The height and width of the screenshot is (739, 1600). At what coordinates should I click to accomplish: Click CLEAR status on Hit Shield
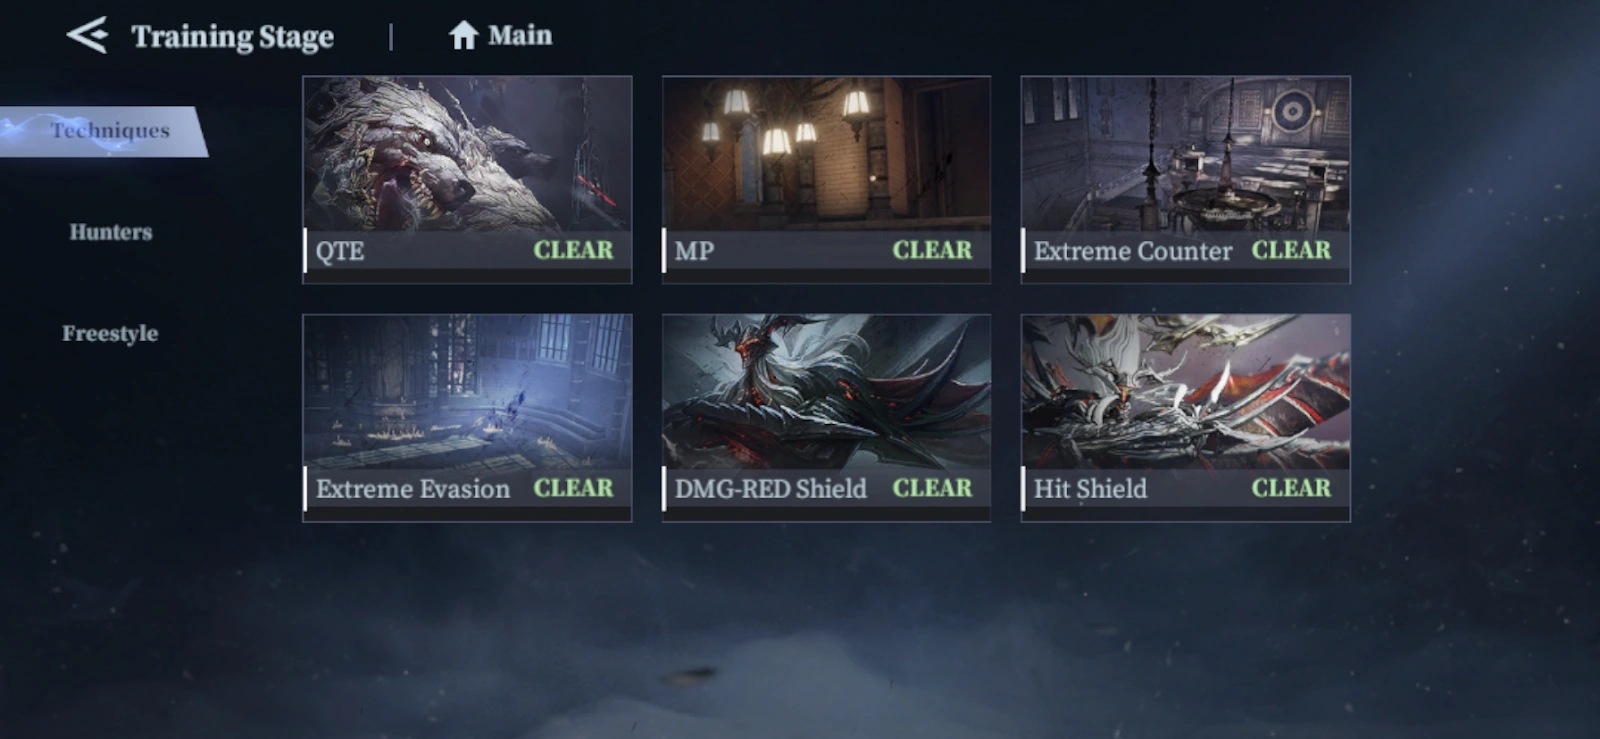pyautogui.click(x=1291, y=488)
